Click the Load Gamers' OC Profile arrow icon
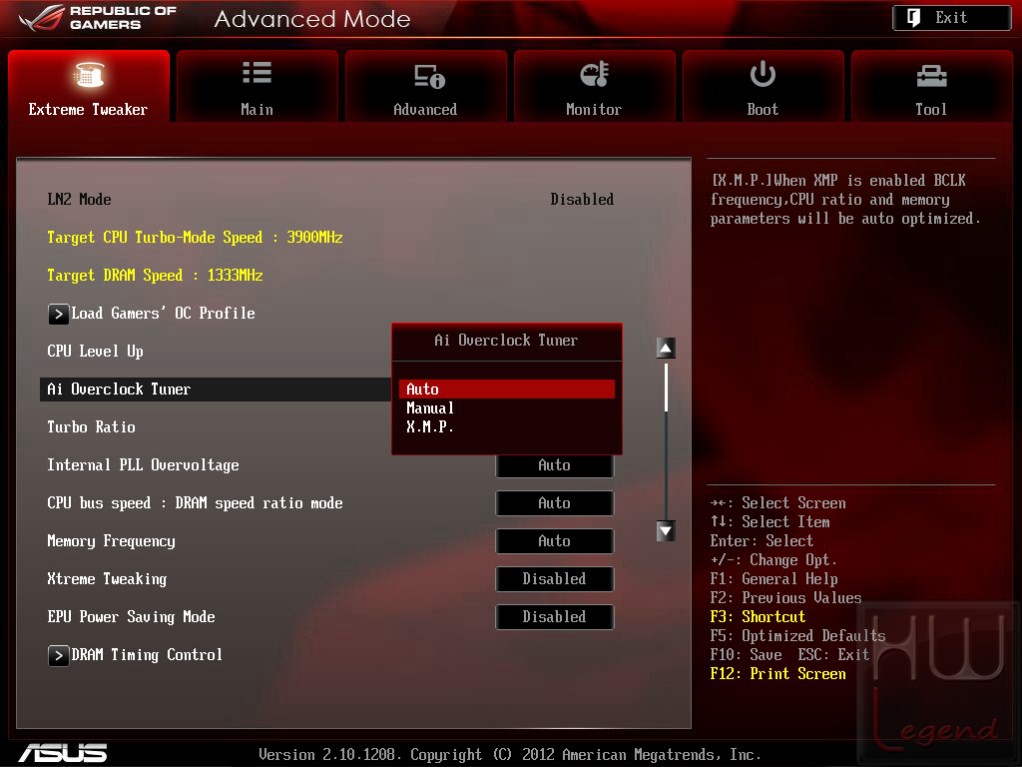The image size is (1022, 767). pos(58,314)
